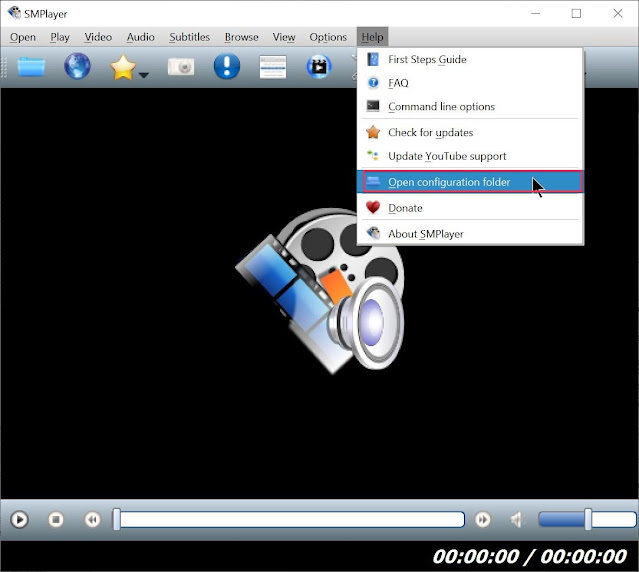Select Check for updates entry
639x572 pixels.
[470, 132]
